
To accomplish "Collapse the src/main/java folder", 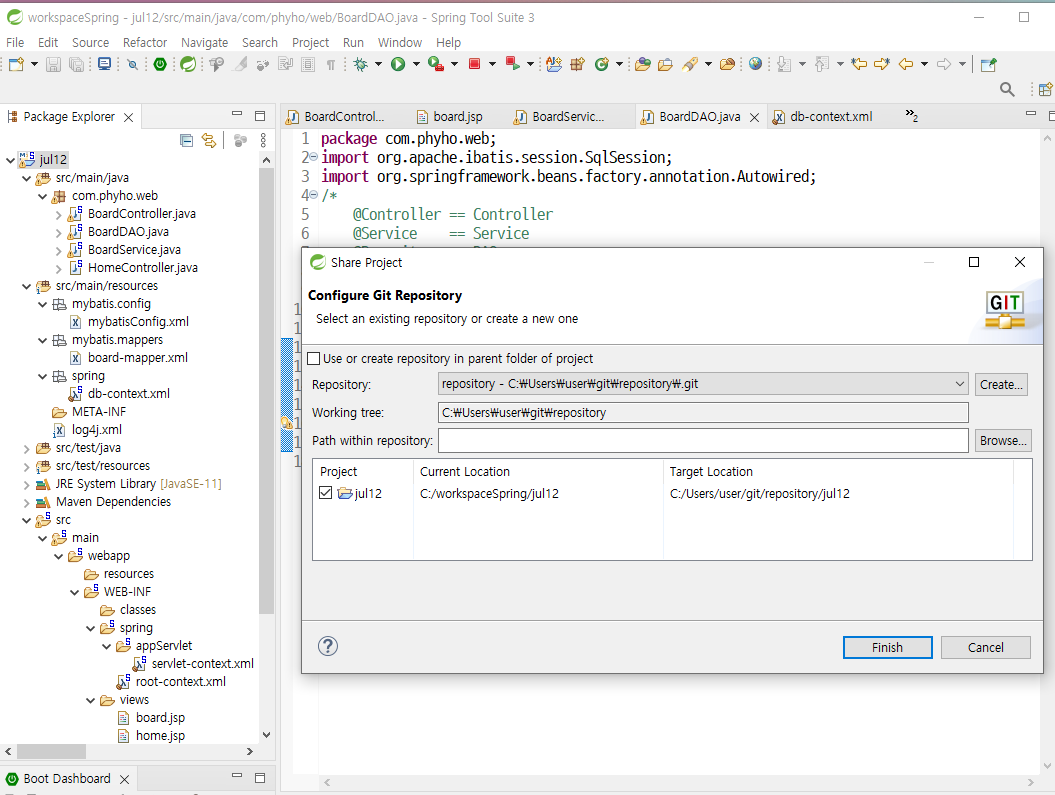I will [x=26, y=178].
